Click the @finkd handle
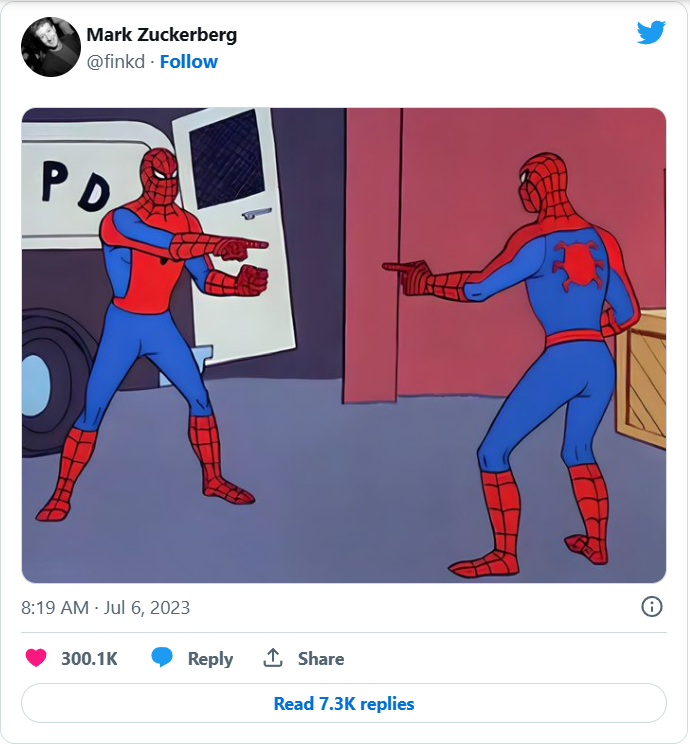Viewport: 690px width, 744px height. 116,61
